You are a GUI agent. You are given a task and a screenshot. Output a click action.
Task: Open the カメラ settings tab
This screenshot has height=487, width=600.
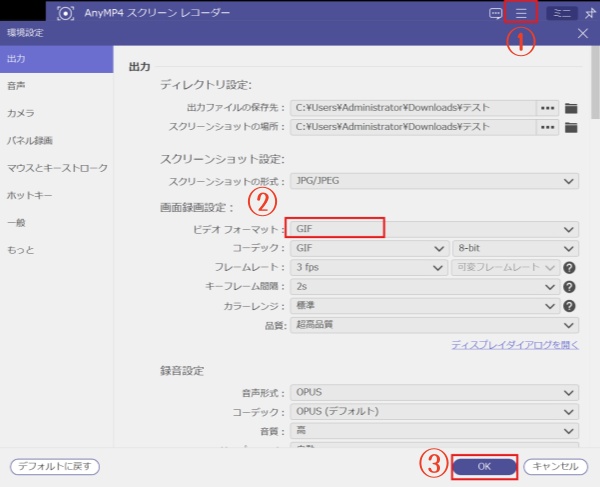coord(57,113)
